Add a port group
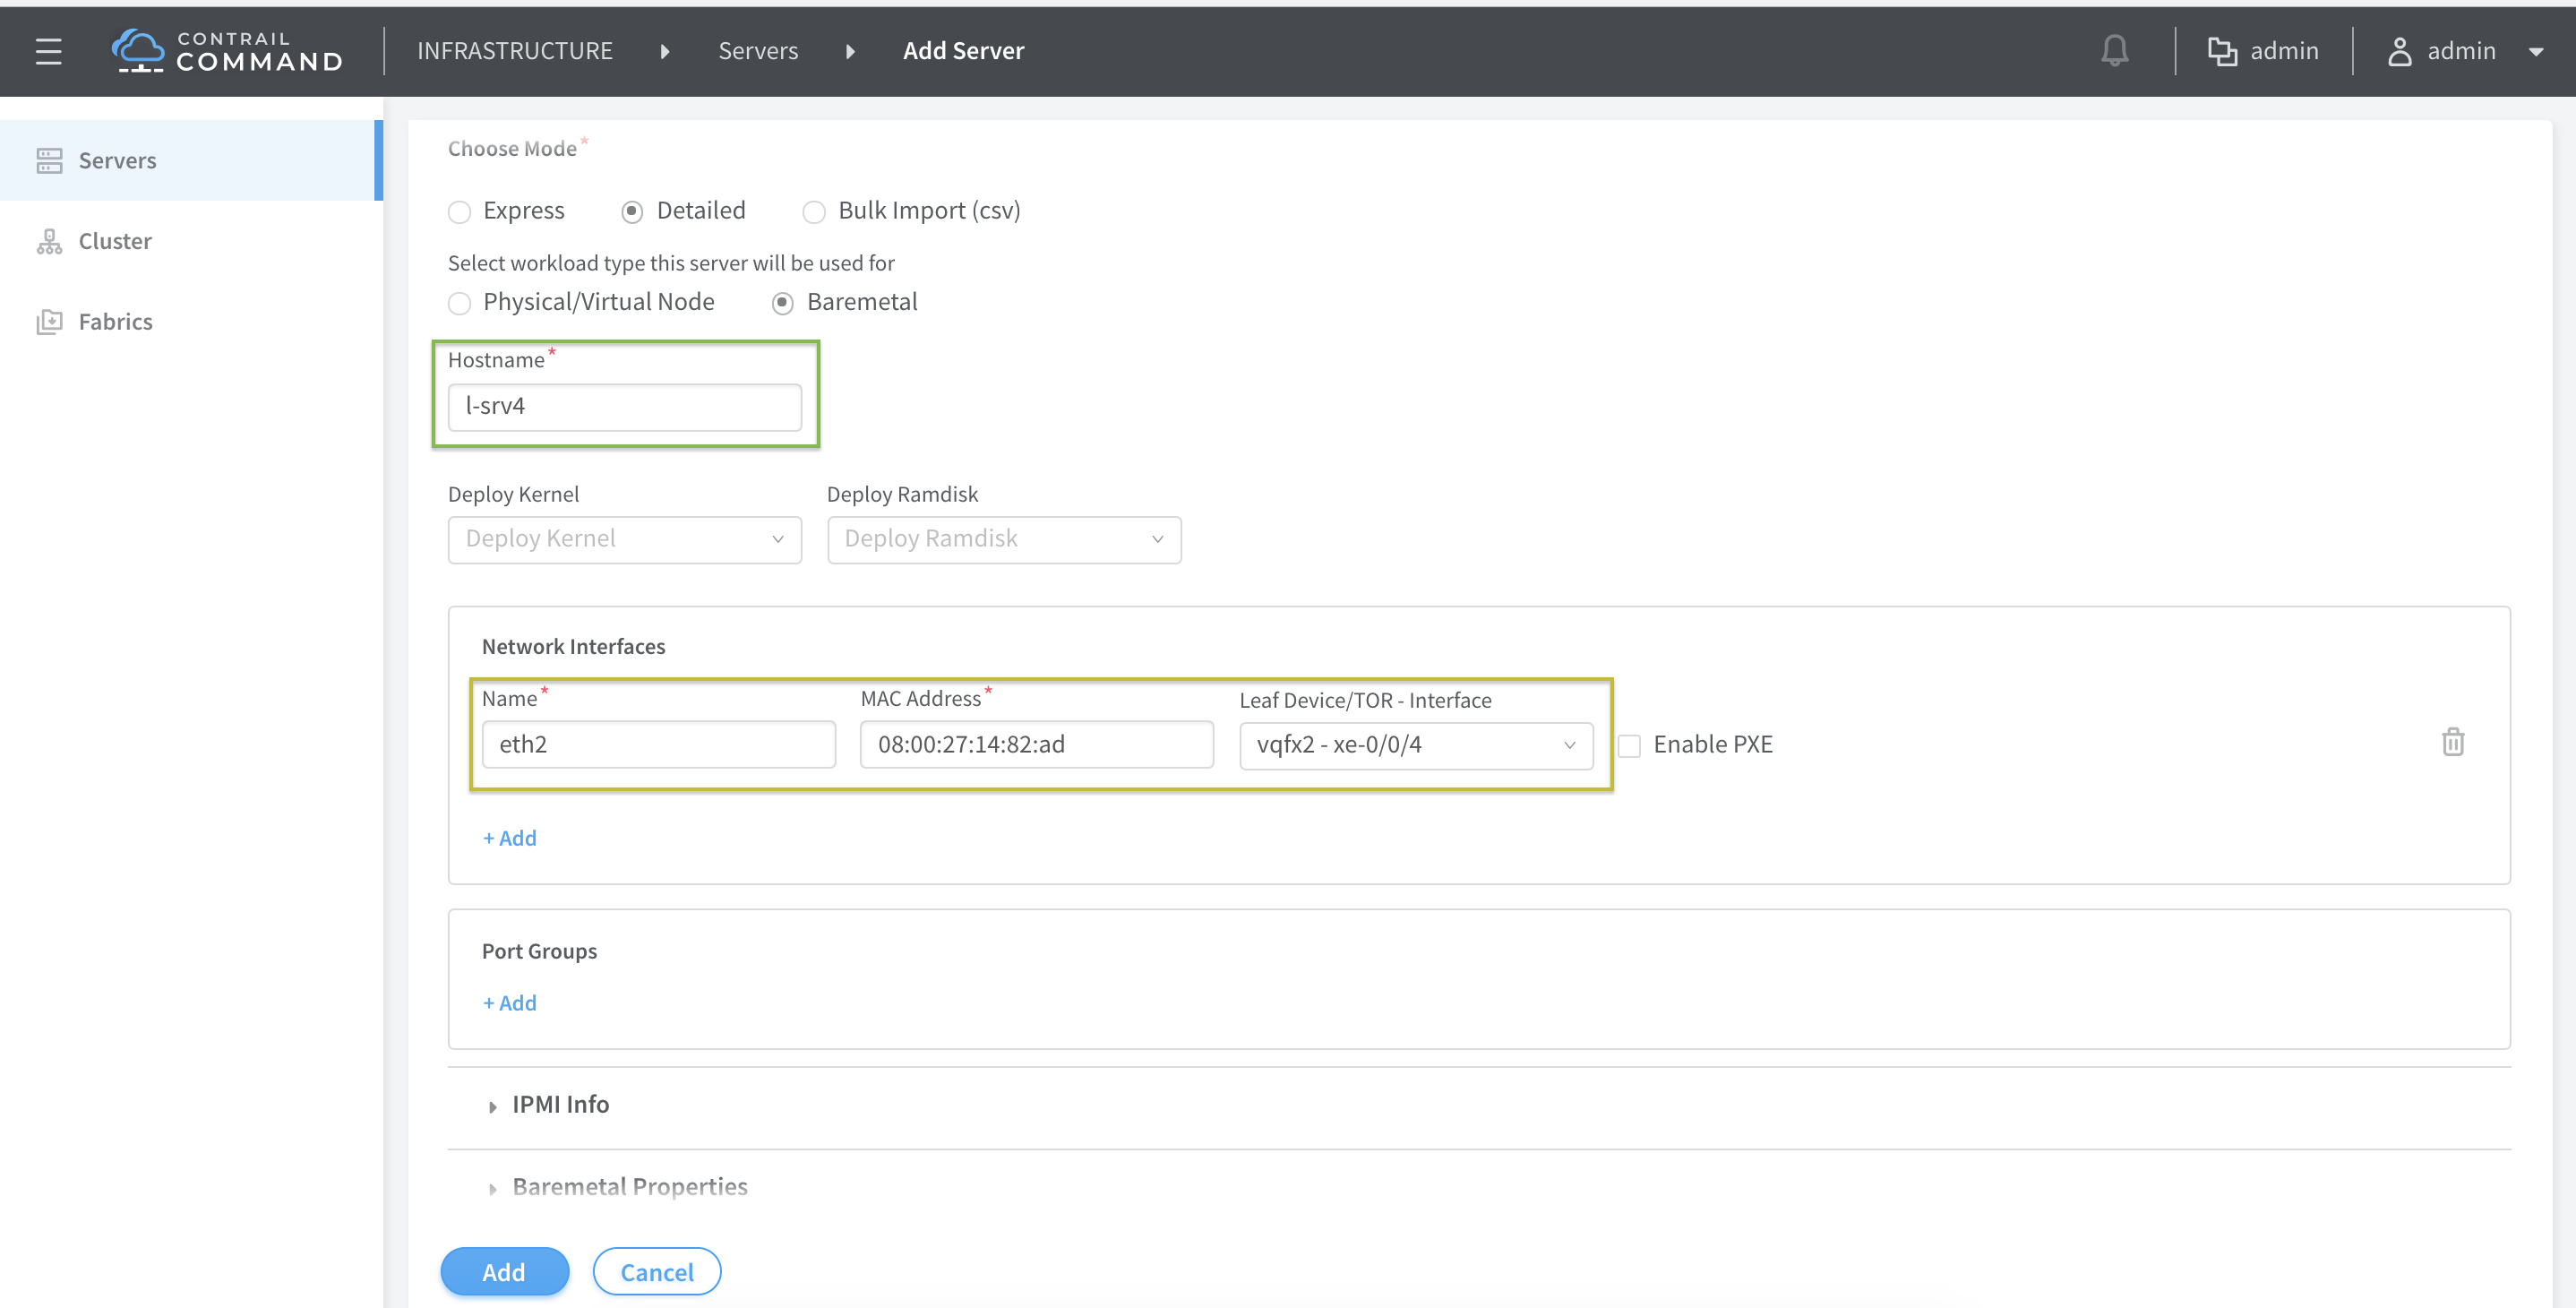Image resolution: width=2576 pixels, height=1308 pixels. (510, 1003)
